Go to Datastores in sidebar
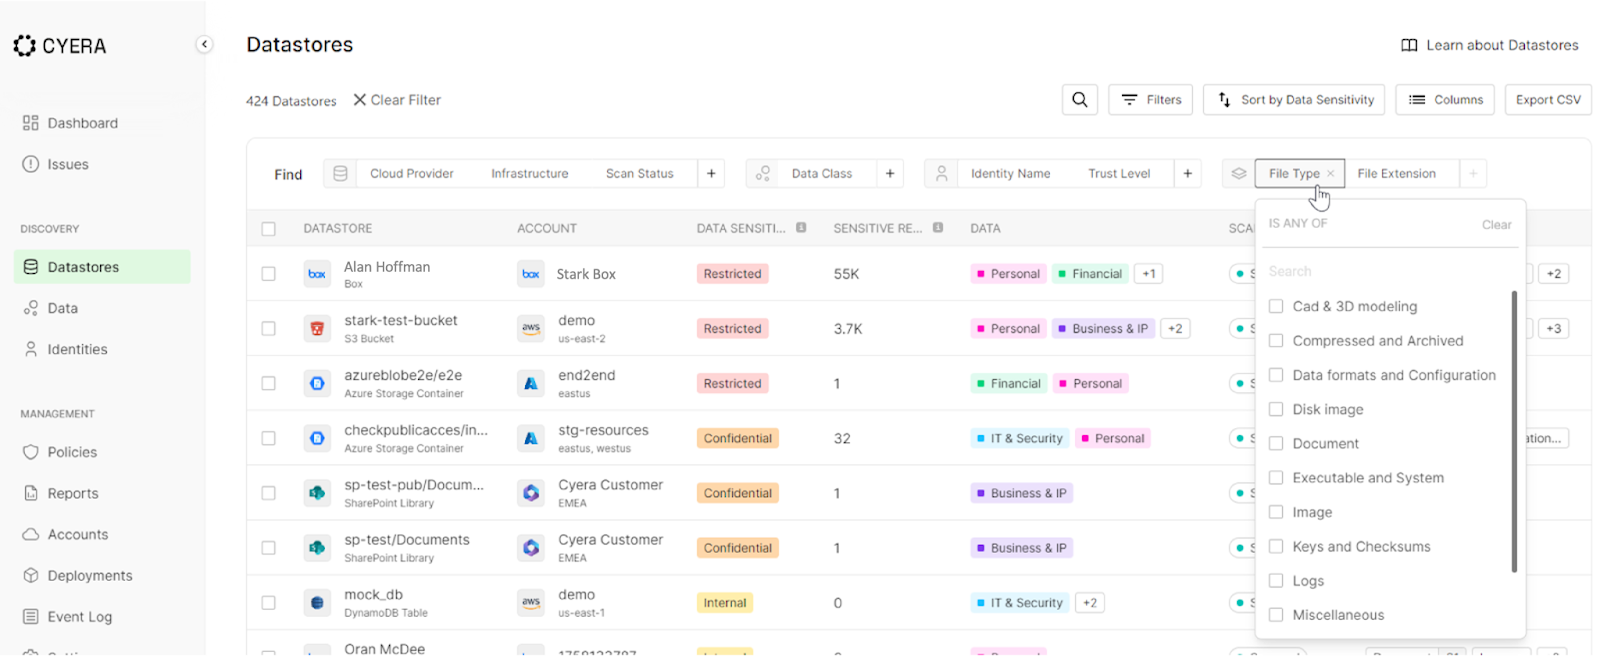This screenshot has width=1600, height=656. 102,267
